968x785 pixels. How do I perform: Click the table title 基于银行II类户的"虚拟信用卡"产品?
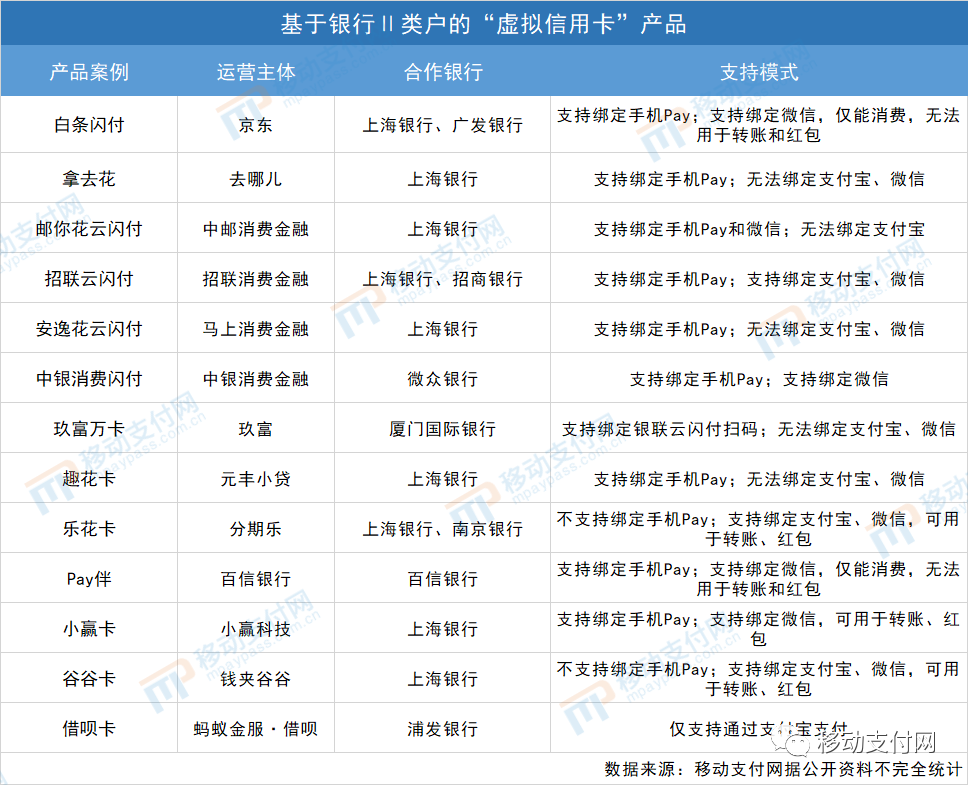[483, 24]
